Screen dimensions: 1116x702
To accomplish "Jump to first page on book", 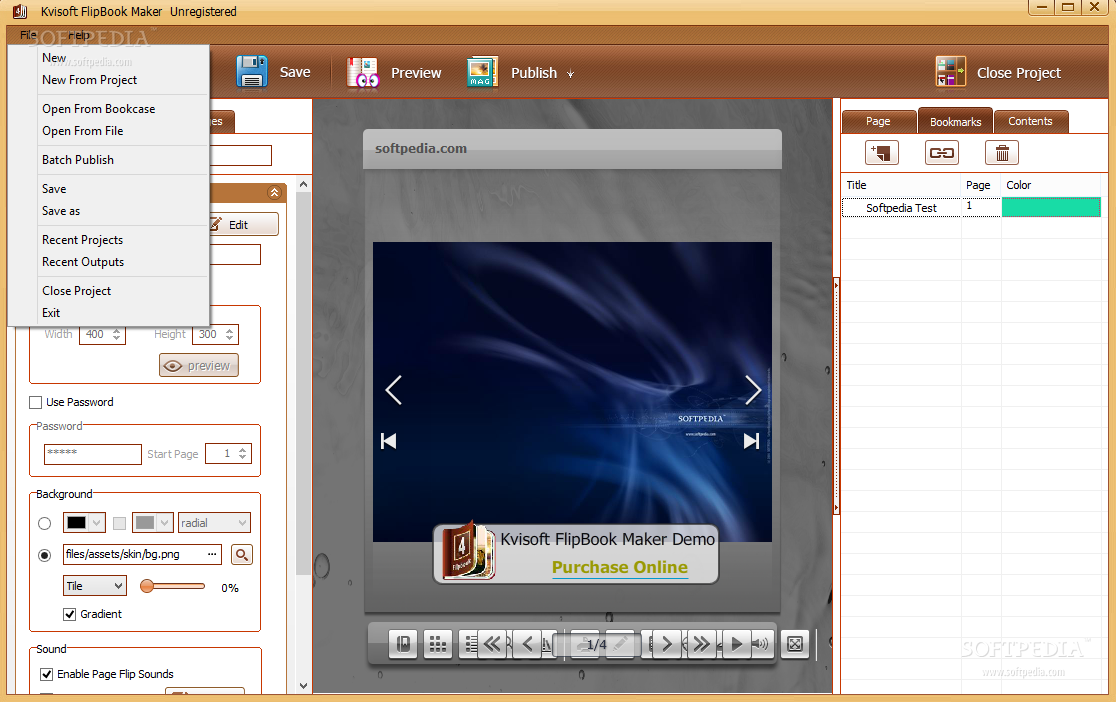I will 389,441.
